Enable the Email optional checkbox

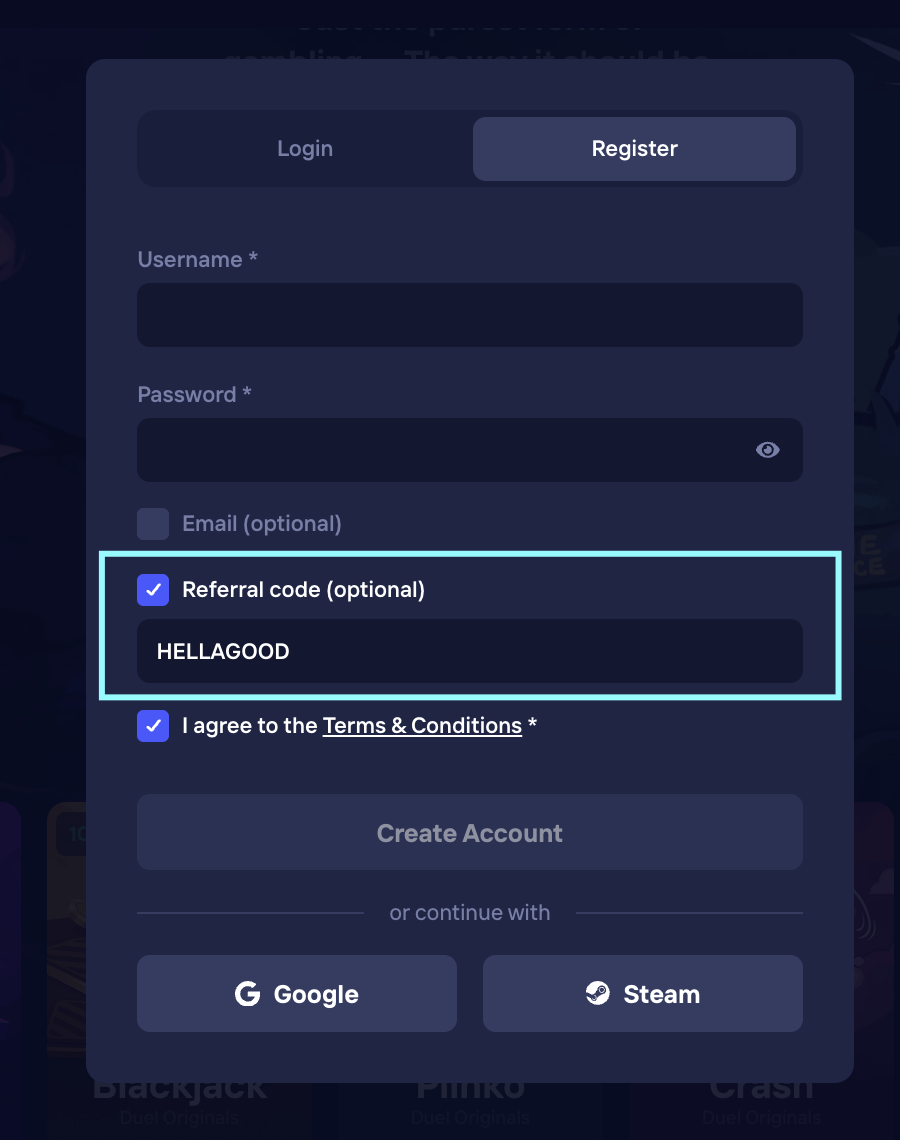point(153,524)
